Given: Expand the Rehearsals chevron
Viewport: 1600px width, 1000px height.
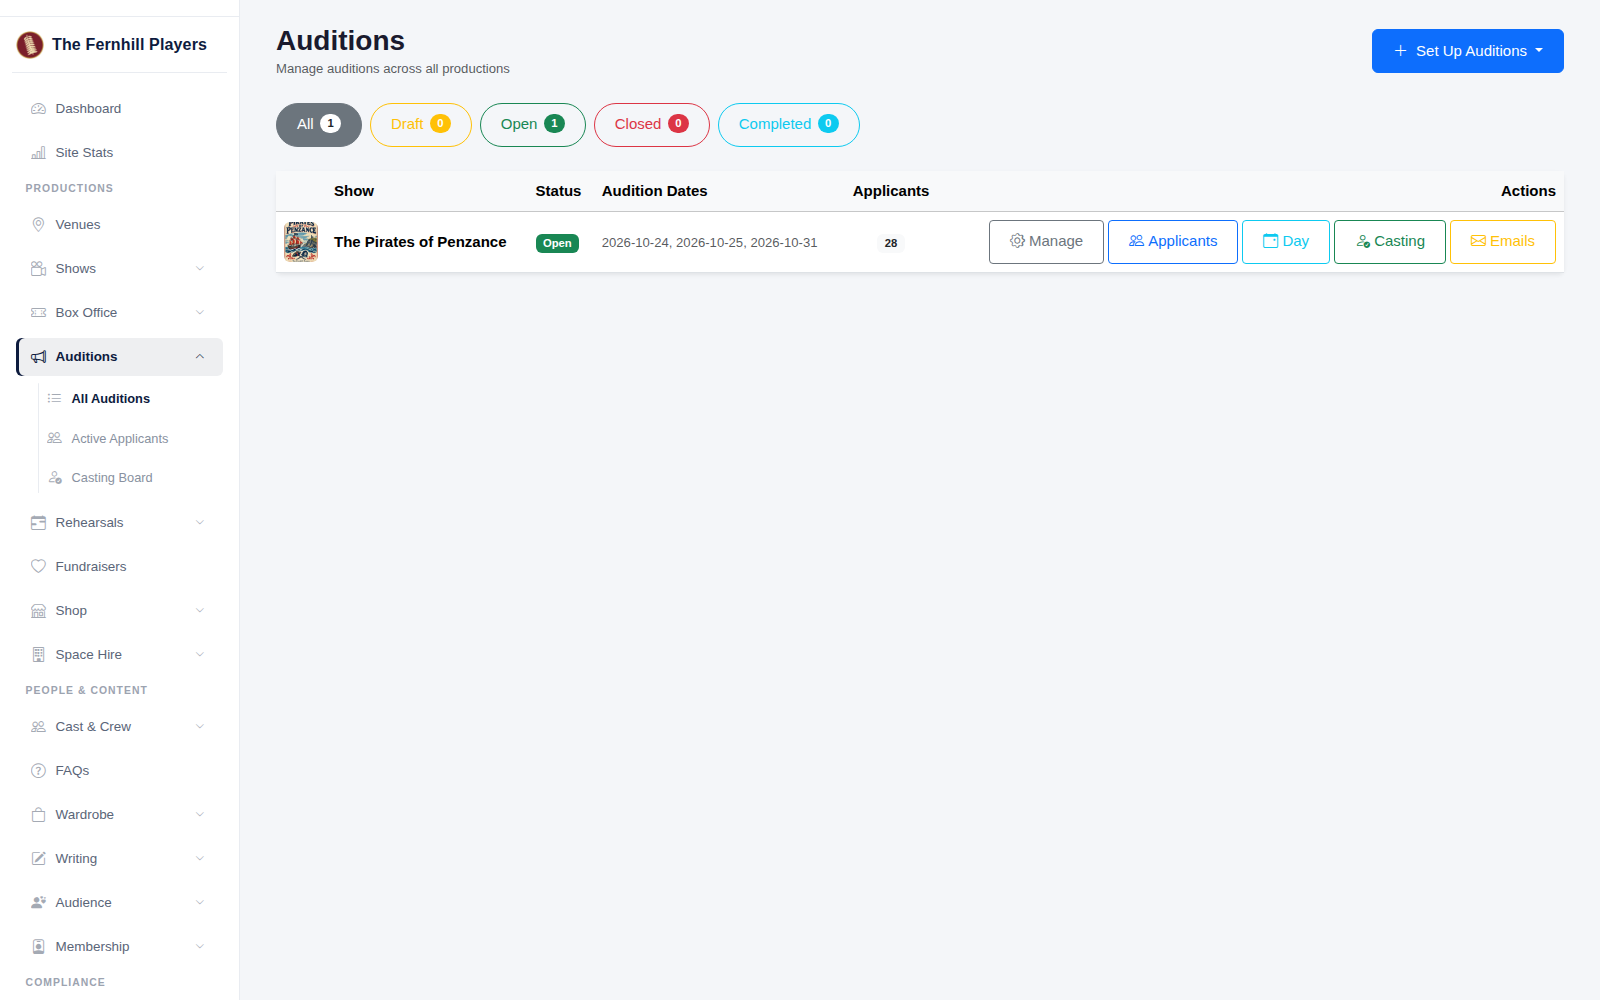Looking at the screenshot, I should pos(200,523).
